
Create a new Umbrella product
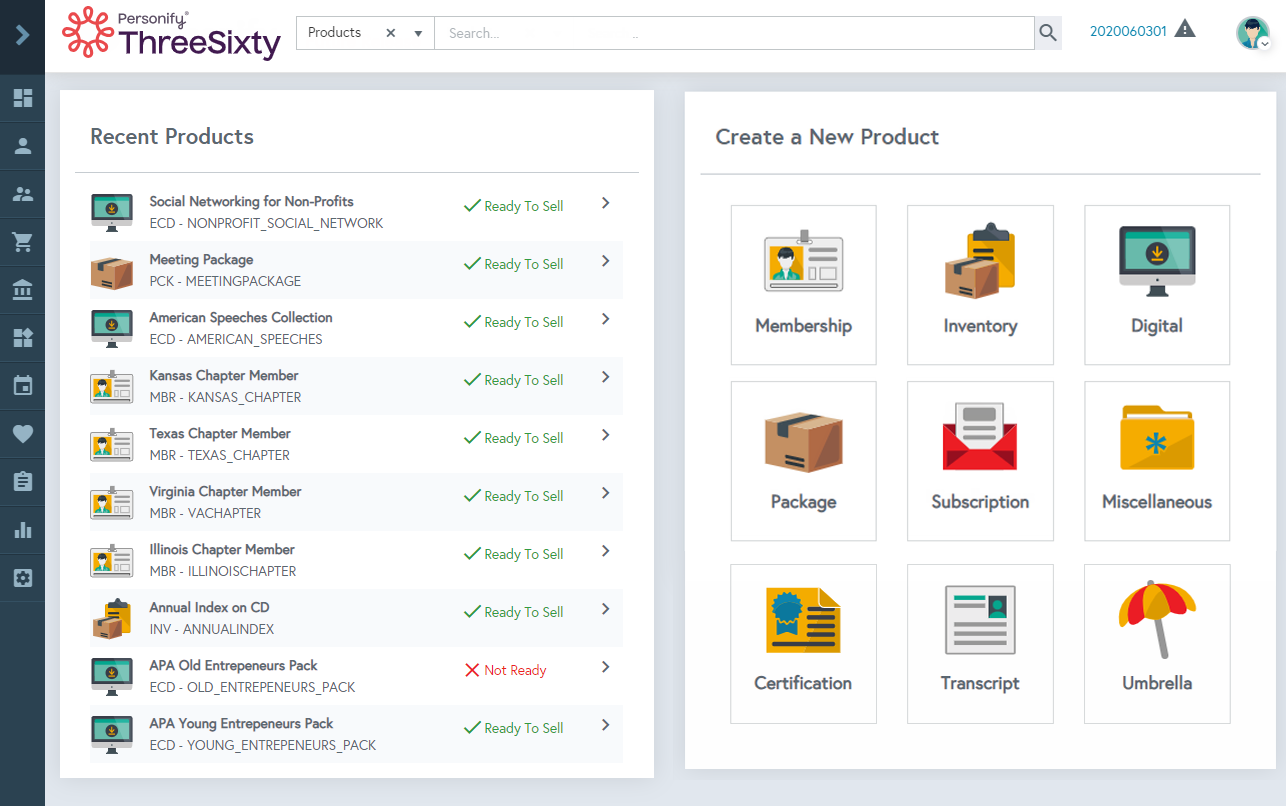(1157, 644)
